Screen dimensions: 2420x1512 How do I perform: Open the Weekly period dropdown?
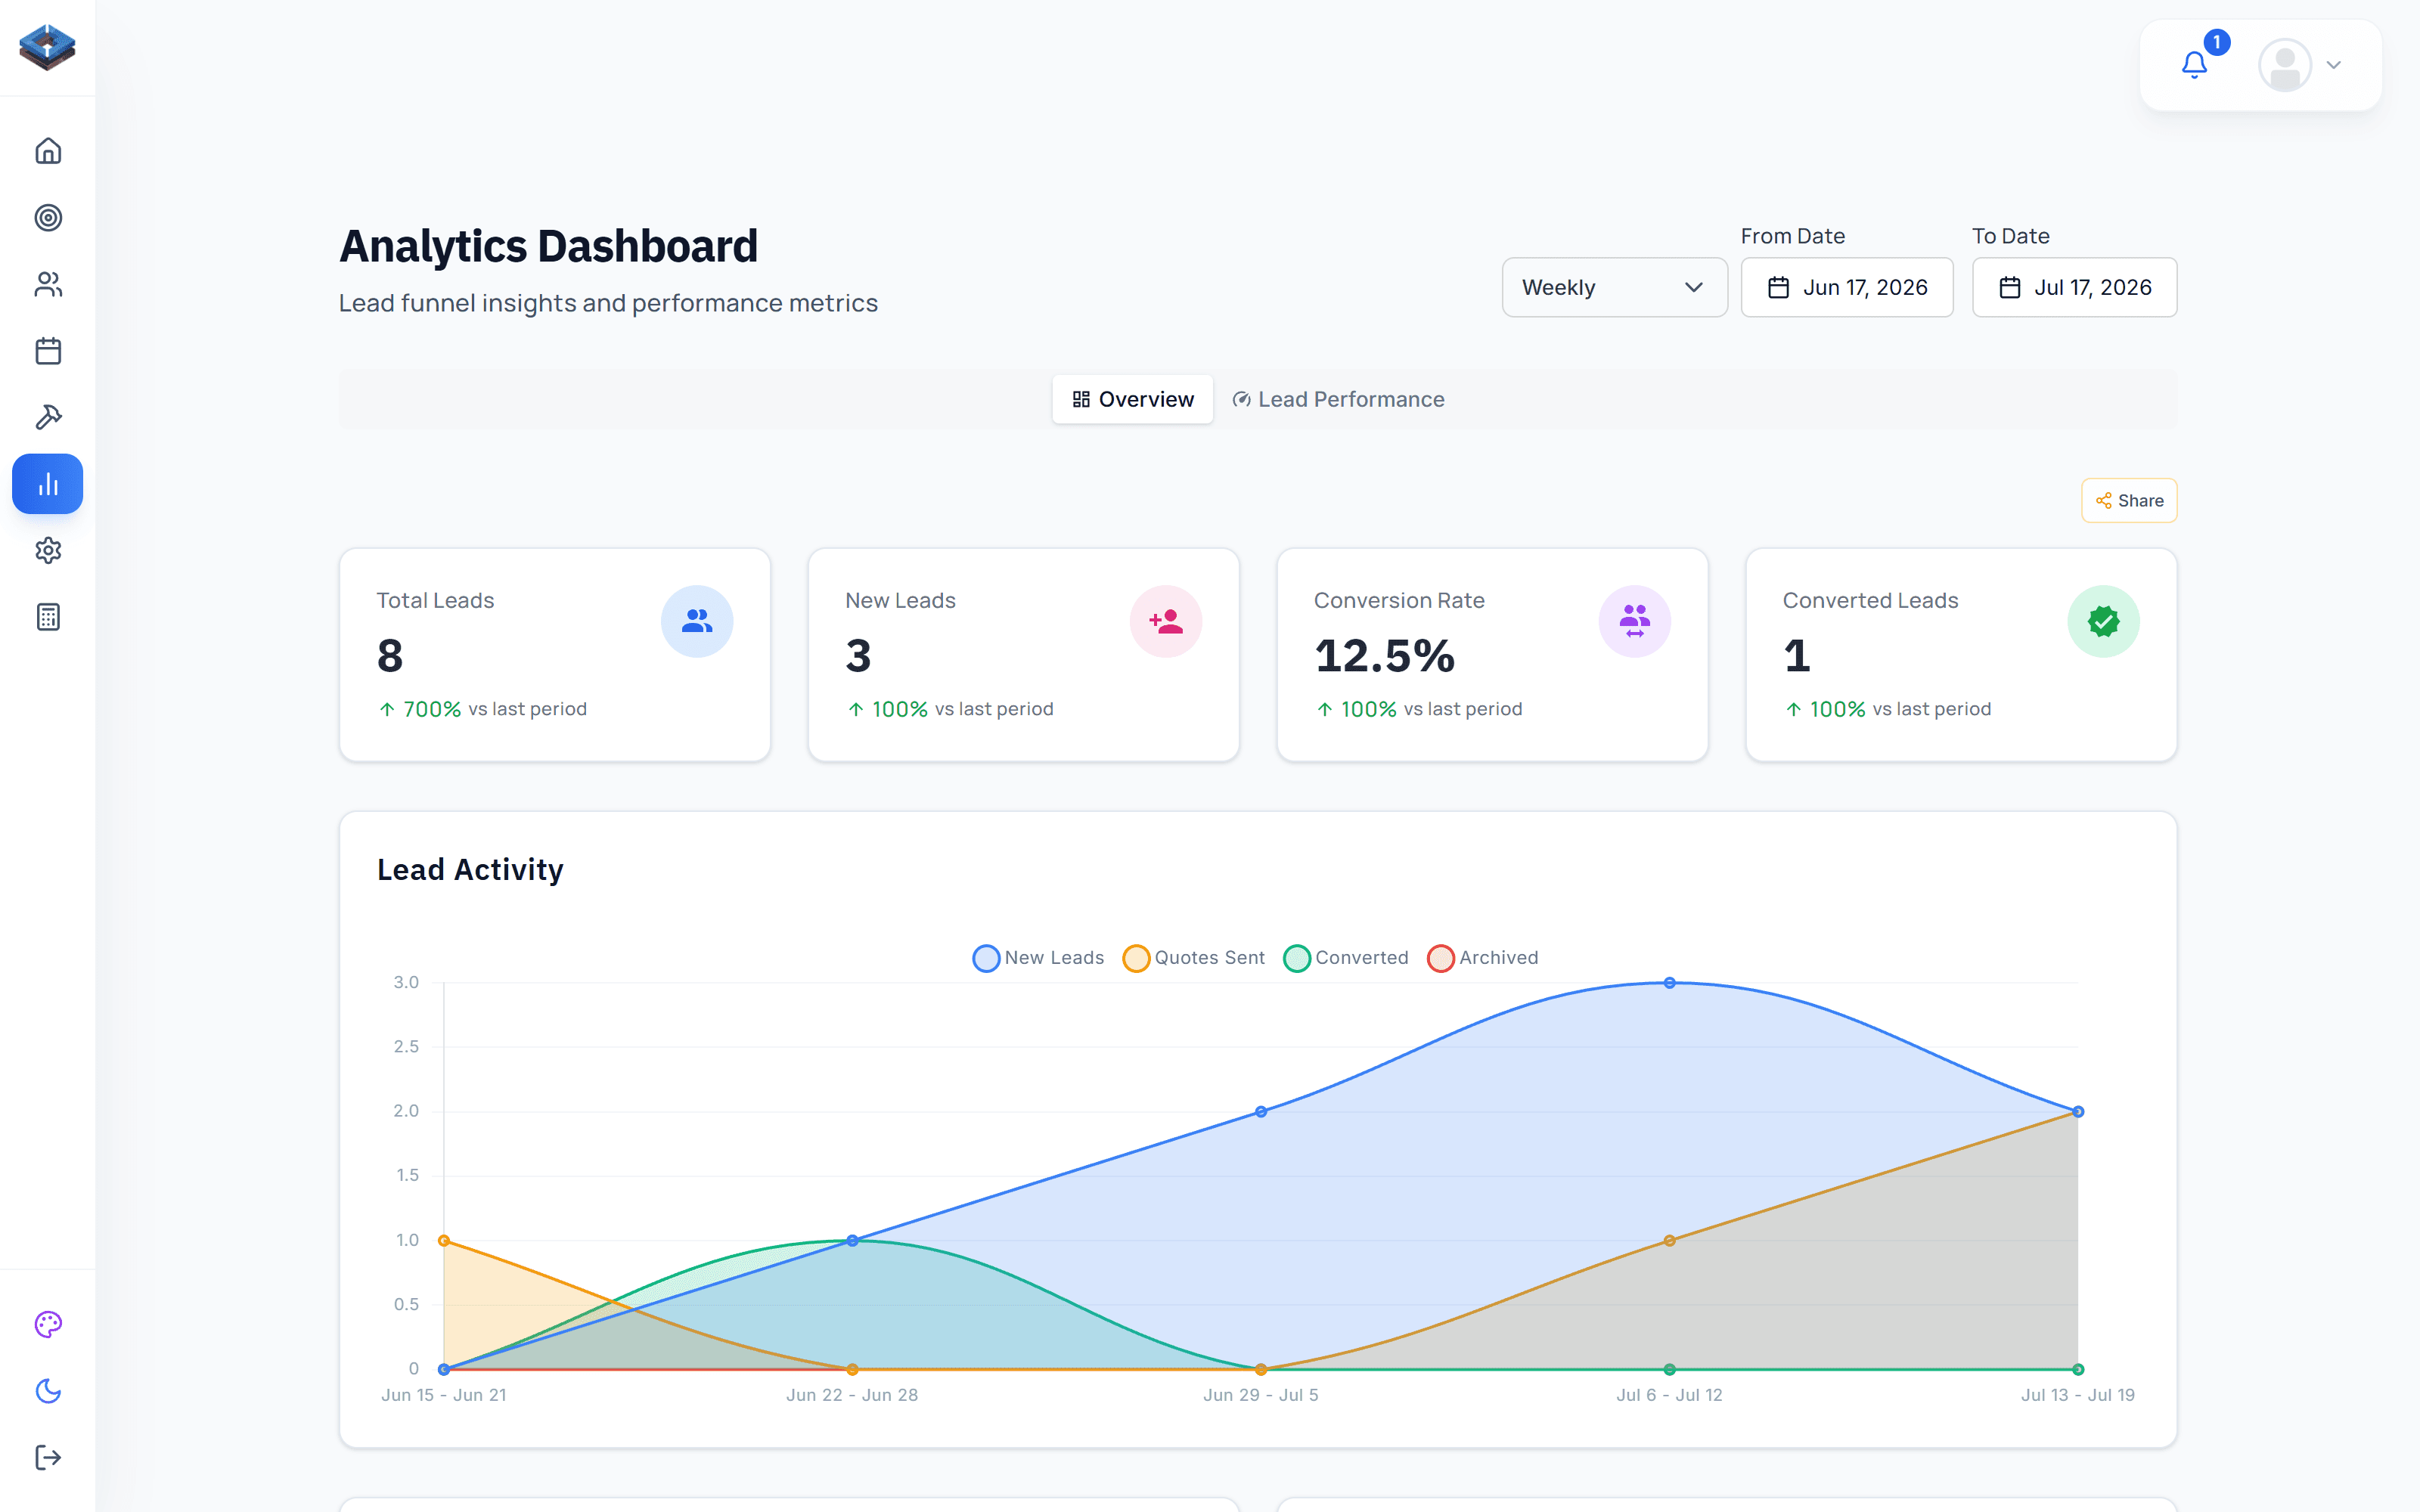(x=1614, y=287)
